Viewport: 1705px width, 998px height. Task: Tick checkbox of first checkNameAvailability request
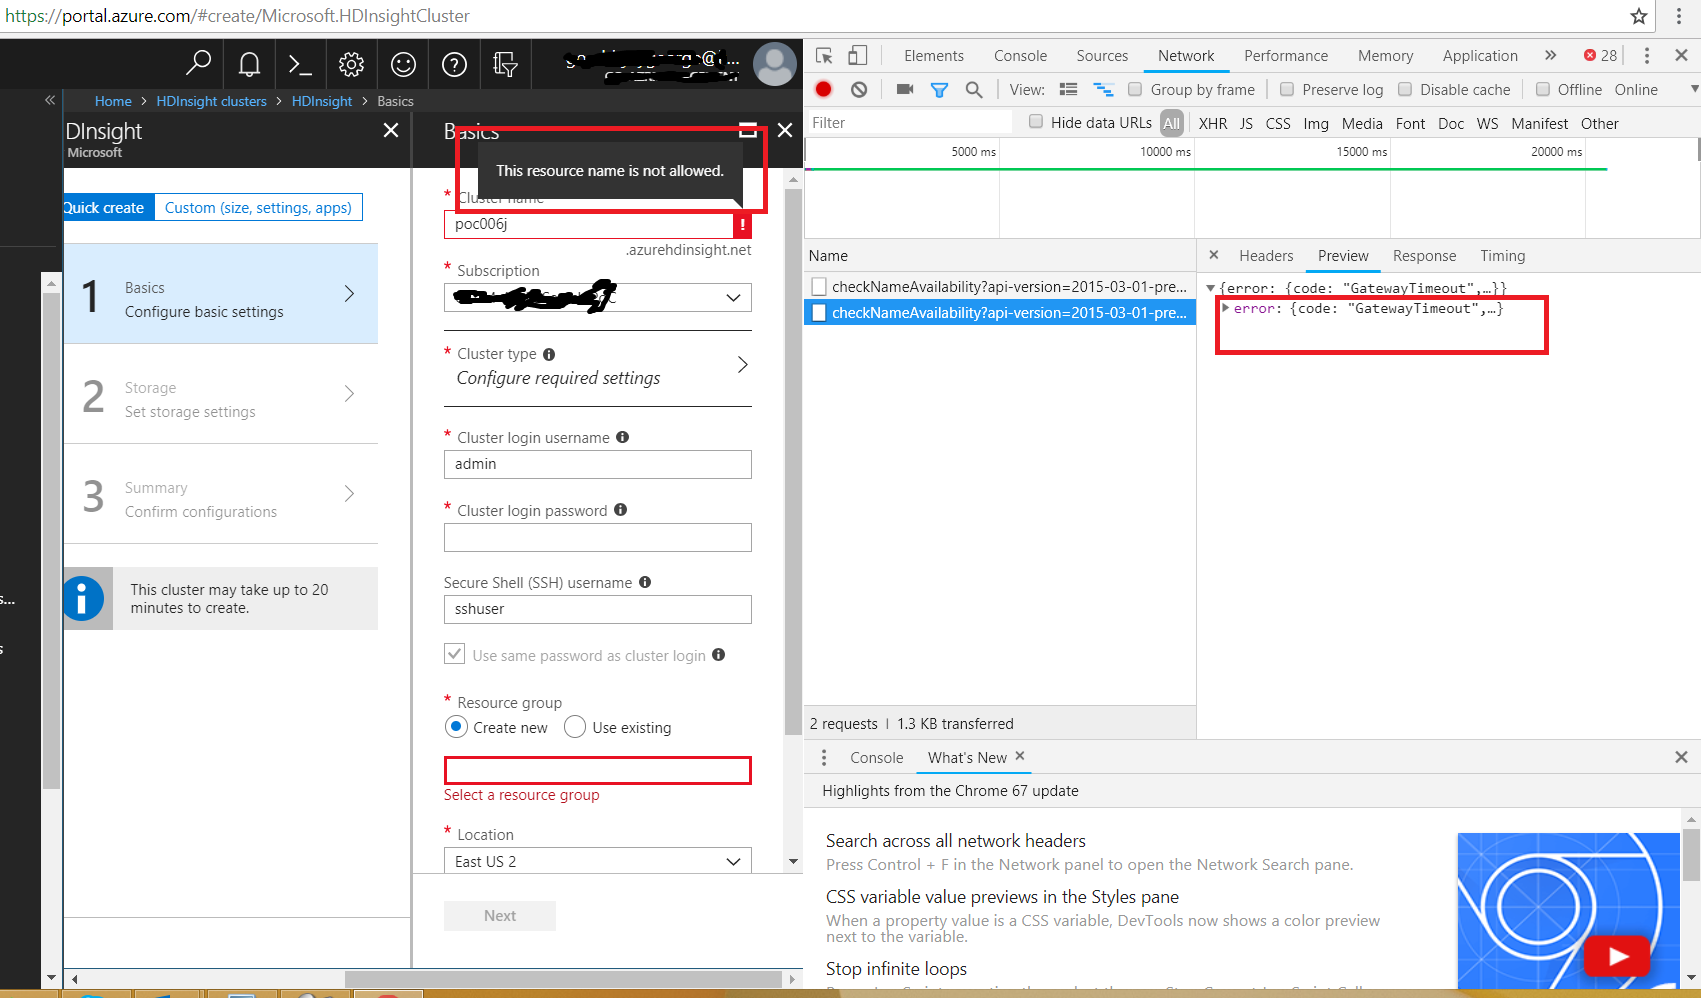coord(819,287)
